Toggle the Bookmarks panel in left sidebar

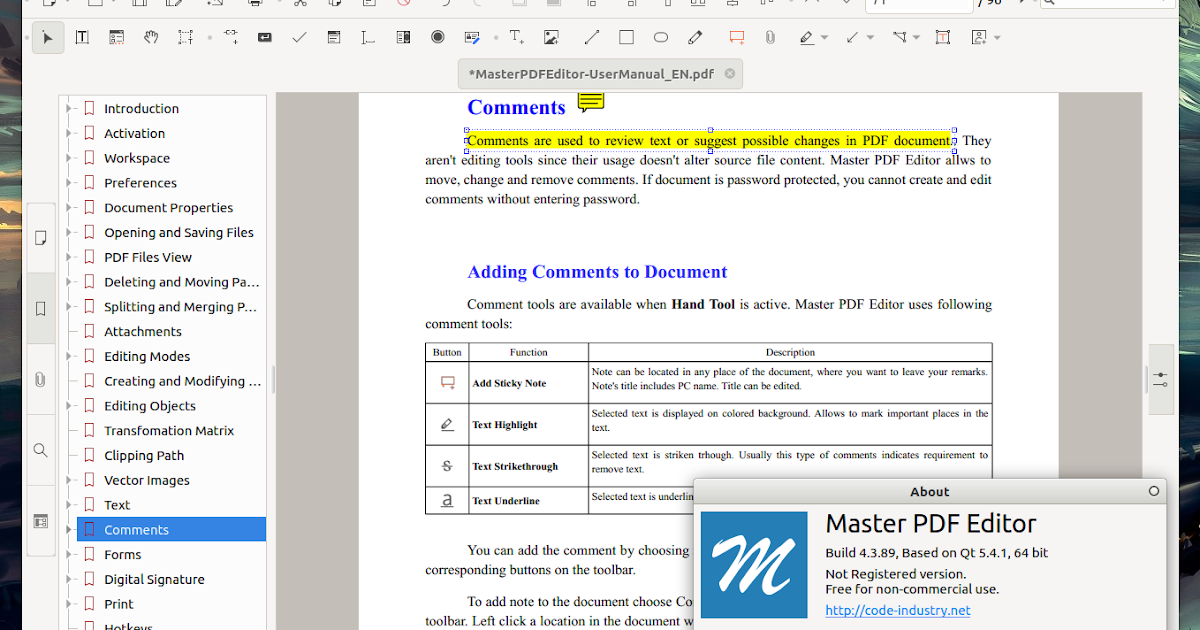(x=41, y=309)
